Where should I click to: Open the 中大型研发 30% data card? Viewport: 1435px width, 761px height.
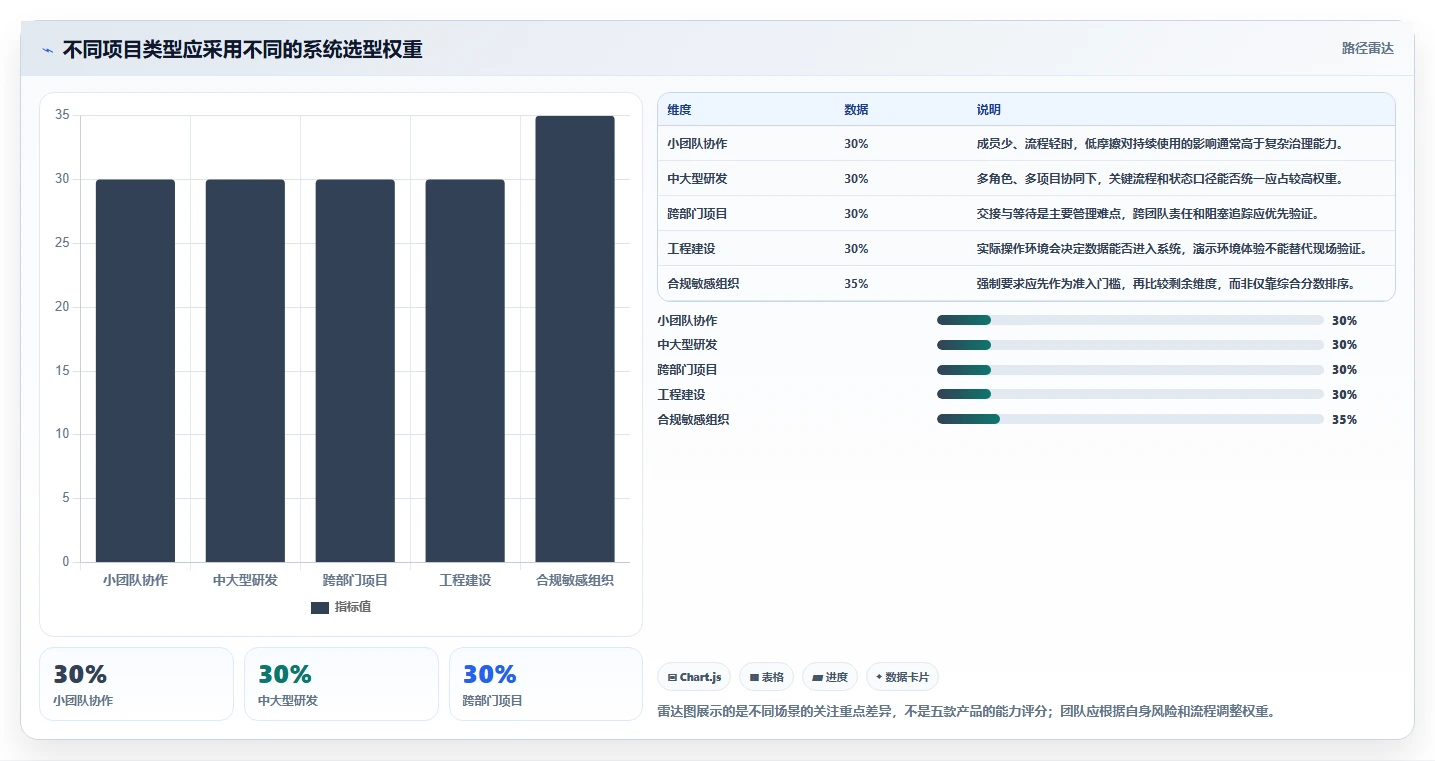coord(341,684)
